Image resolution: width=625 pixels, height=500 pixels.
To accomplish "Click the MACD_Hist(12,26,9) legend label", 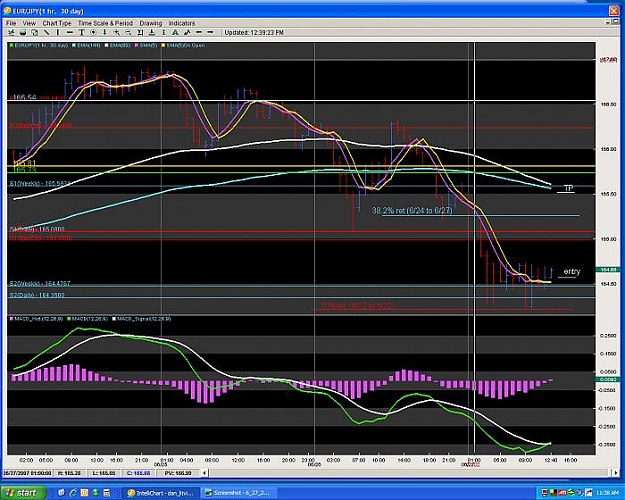I will [37, 319].
